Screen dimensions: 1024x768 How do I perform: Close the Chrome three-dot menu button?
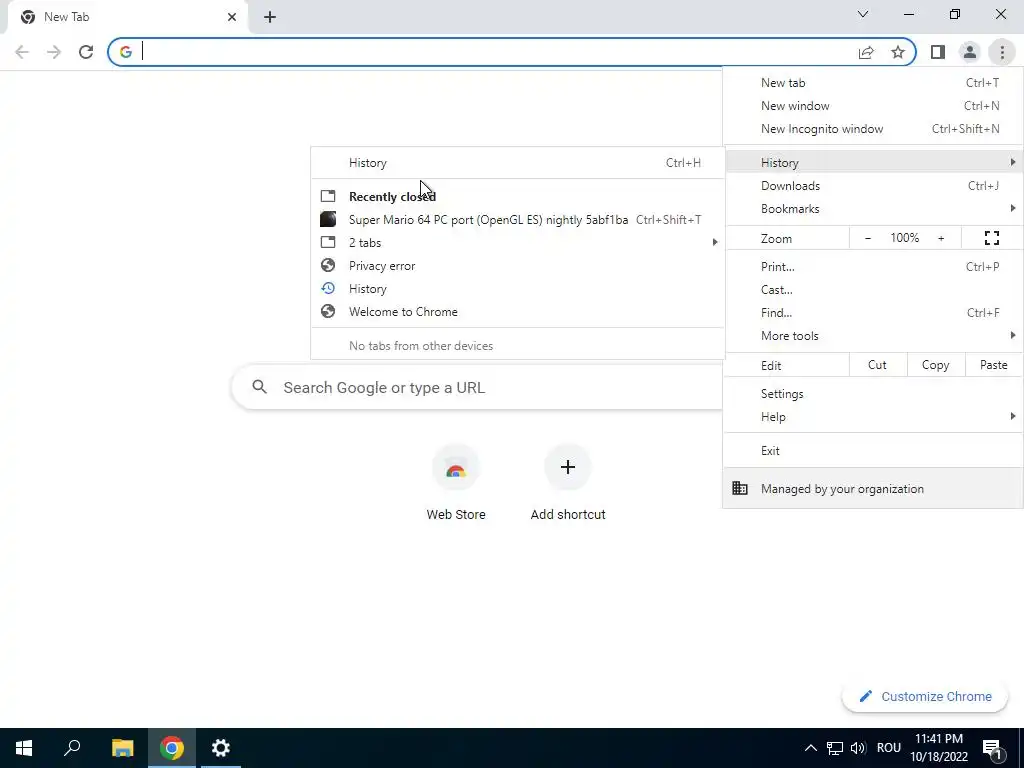click(x=1002, y=52)
